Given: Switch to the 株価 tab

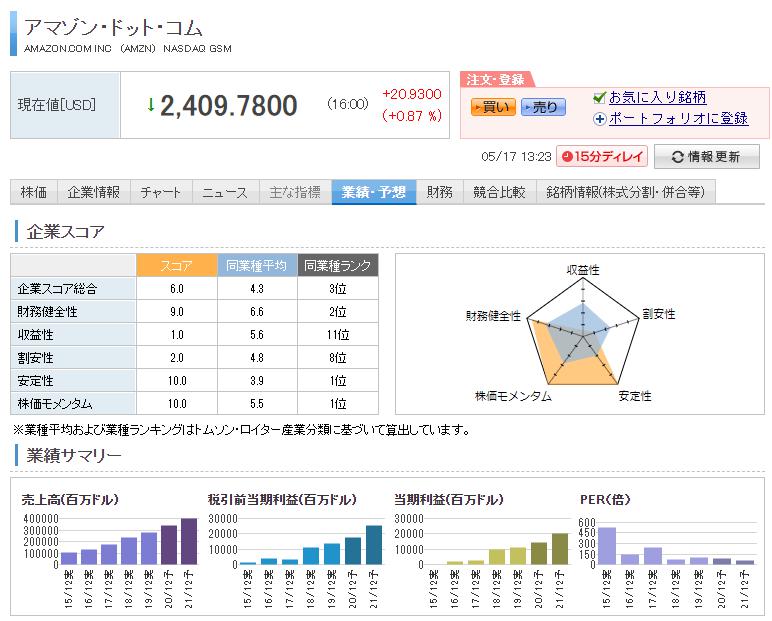Looking at the screenshot, I should [33, 192].
